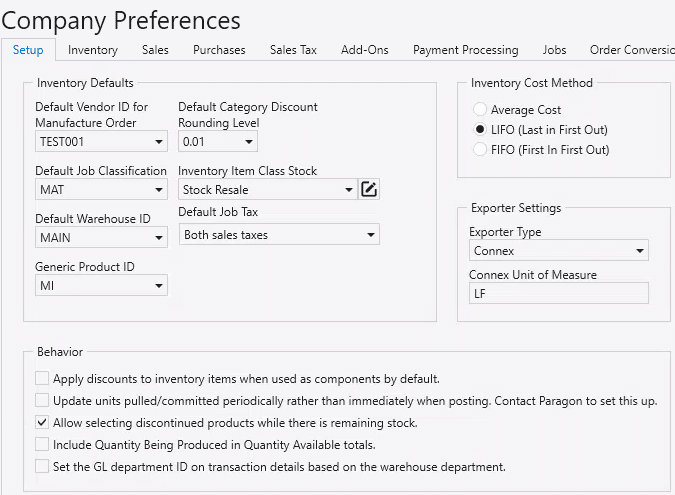
Task: Enable Include Quantity Being Produced checkbox
Action: click(42, 444)
